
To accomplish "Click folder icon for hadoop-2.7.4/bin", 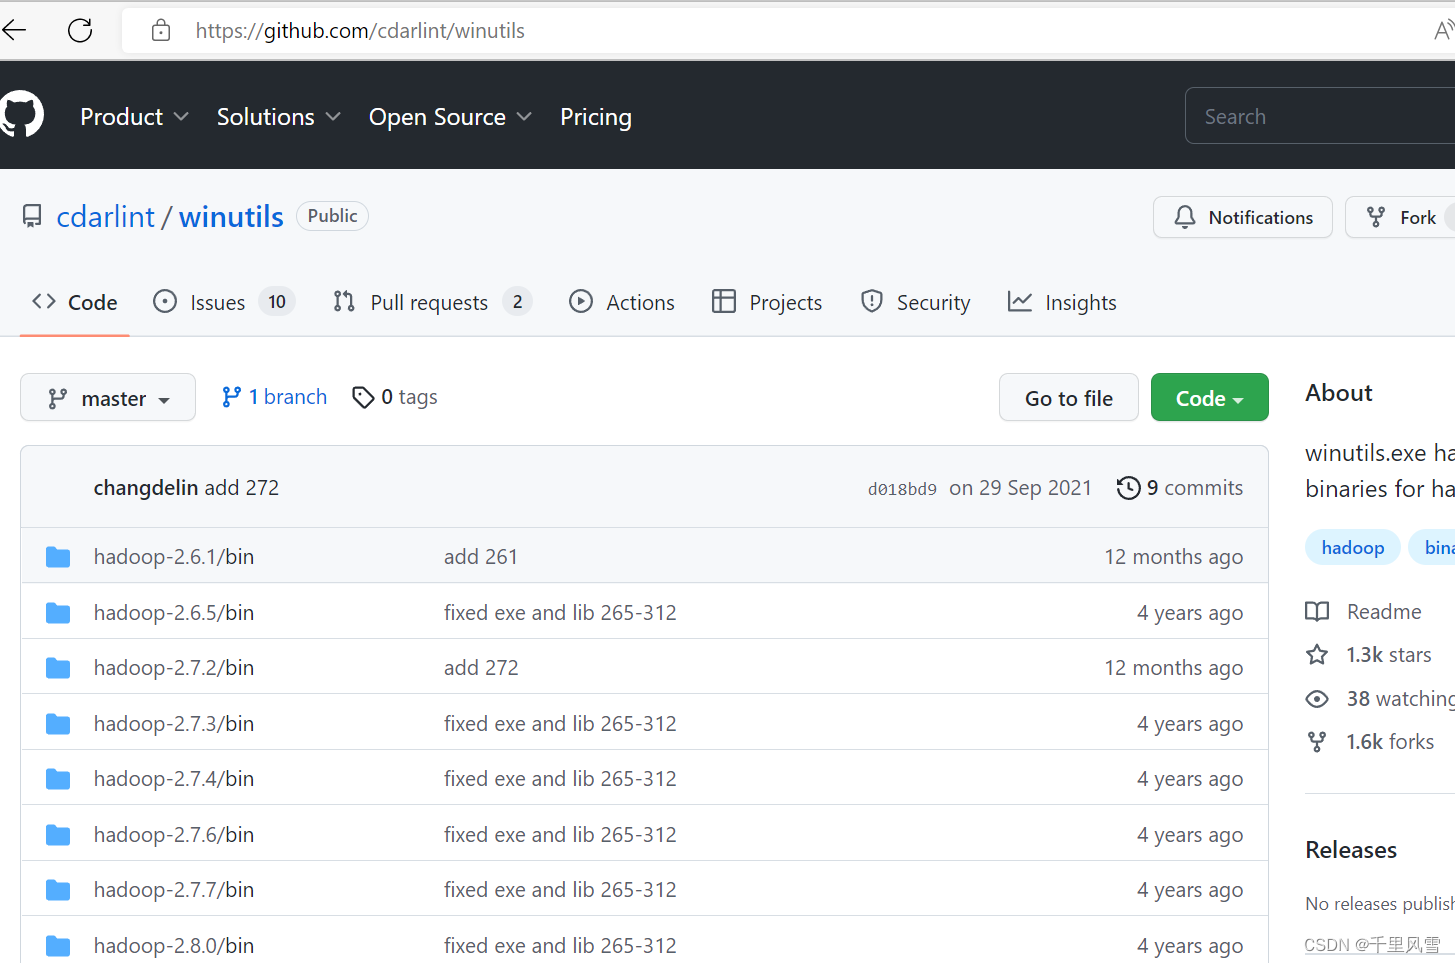I will [58, 779].
